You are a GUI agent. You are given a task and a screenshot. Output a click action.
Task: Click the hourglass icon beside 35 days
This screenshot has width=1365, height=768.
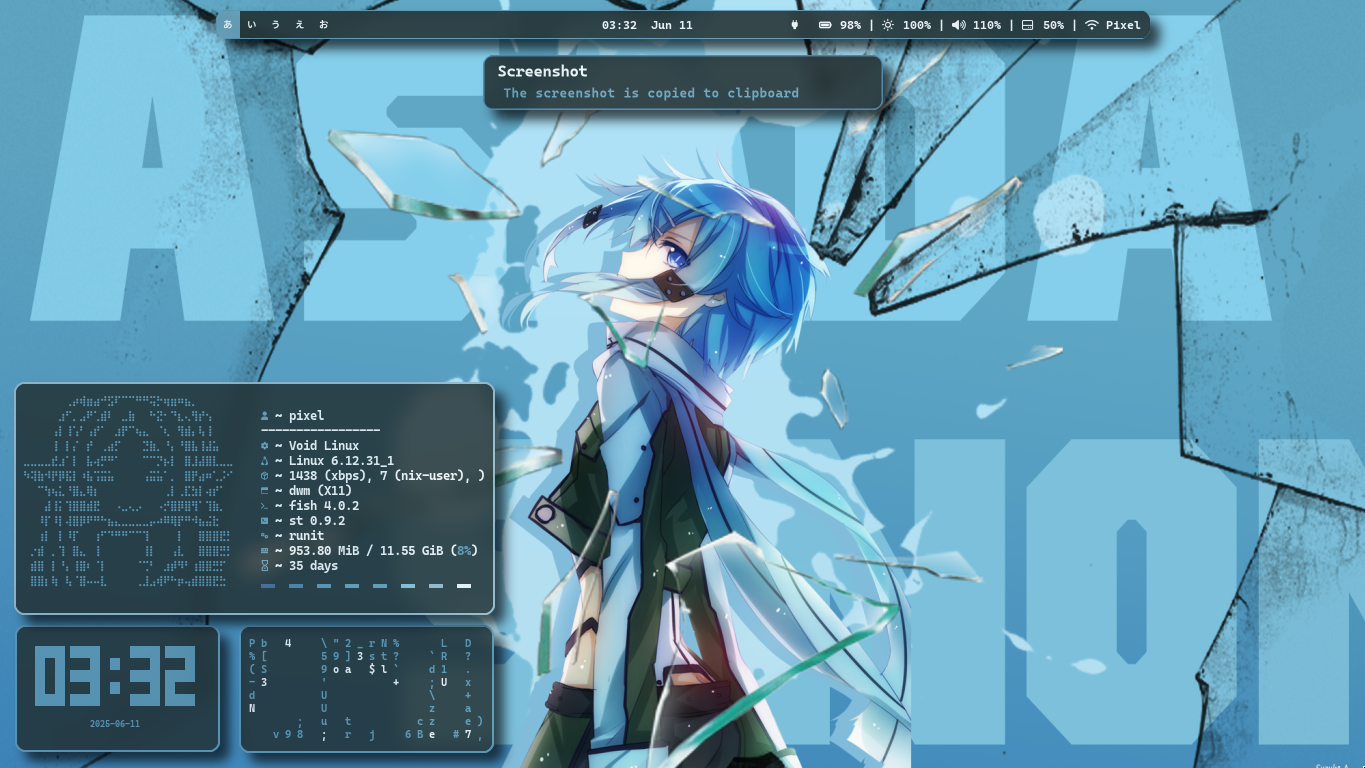[264, 566]
